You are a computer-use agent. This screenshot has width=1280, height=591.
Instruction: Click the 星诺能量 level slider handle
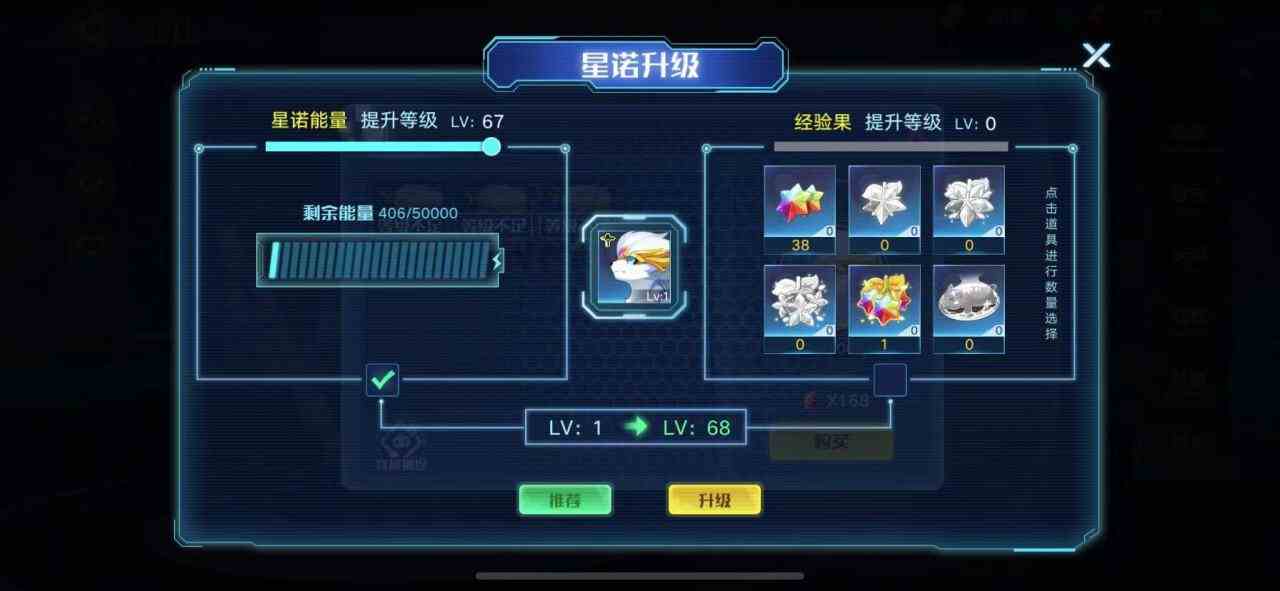click(491, 147)
